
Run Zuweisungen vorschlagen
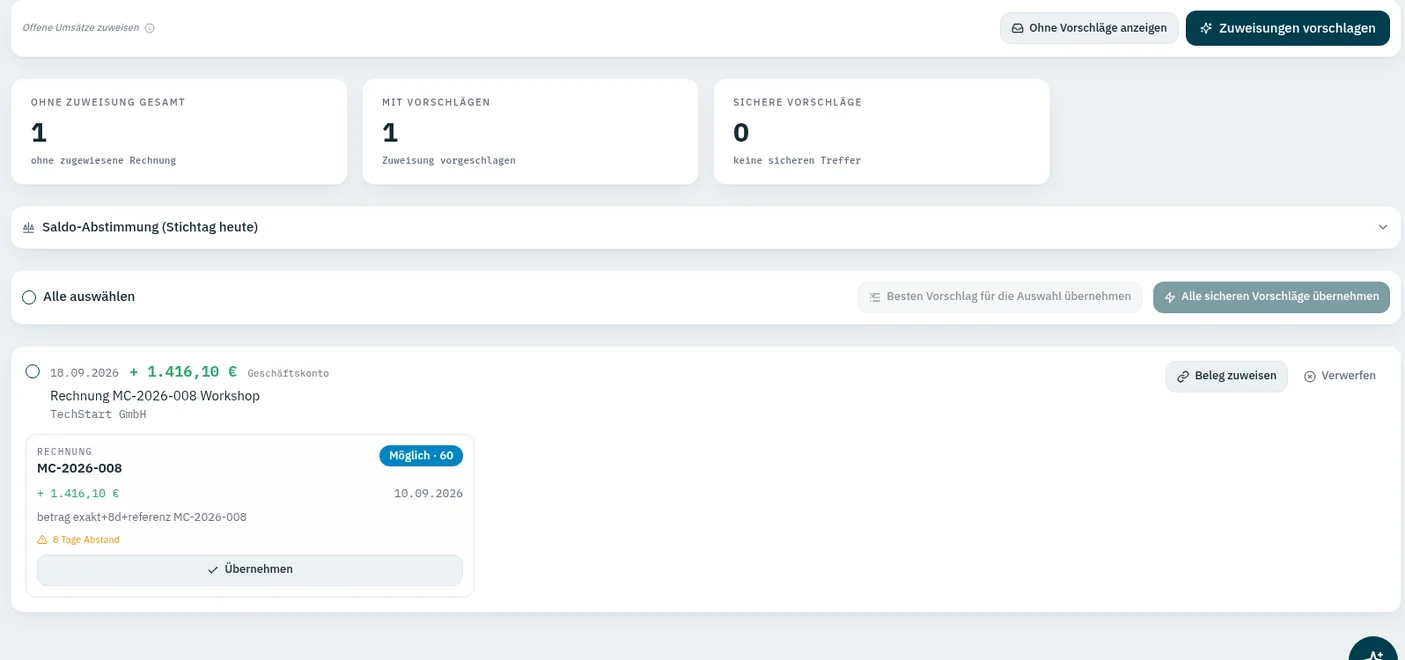(x=1288, y=28)
